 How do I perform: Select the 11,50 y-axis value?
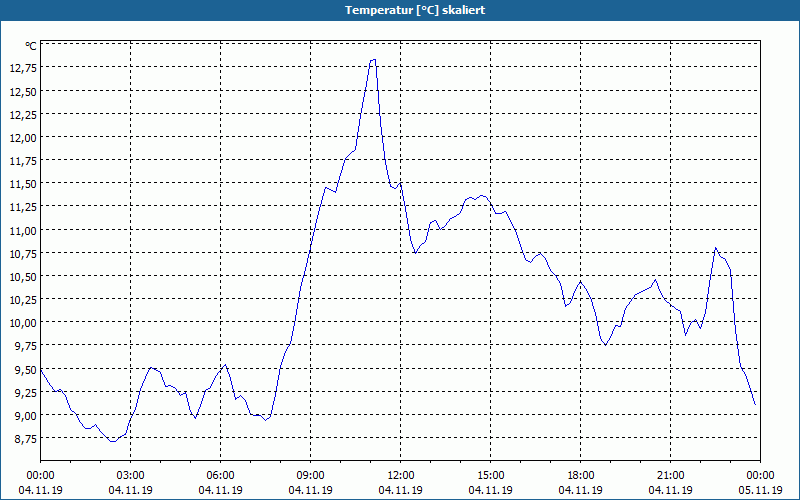tap(23, 184)
